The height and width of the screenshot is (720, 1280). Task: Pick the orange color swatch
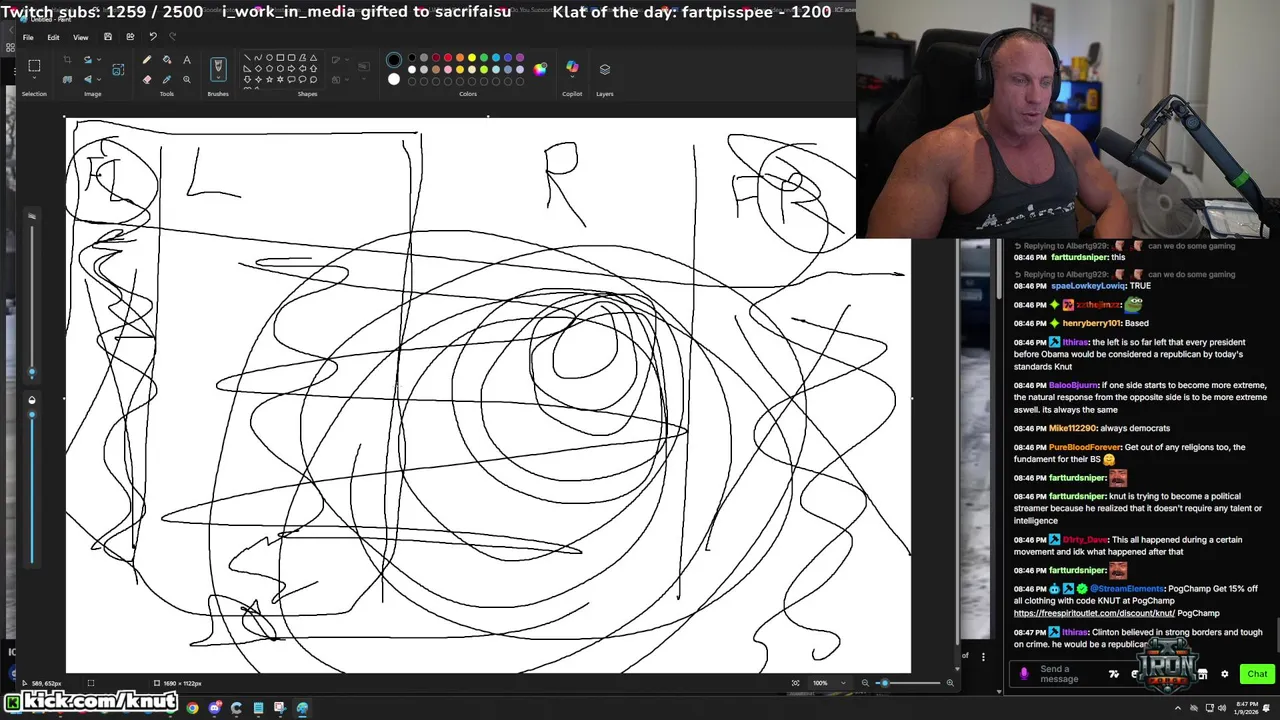460,57
